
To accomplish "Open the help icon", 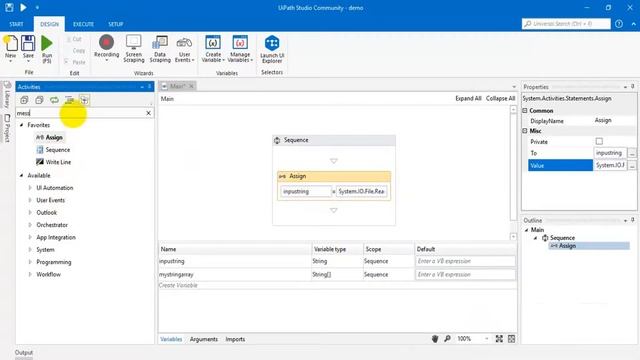I will tap(619, 24).
